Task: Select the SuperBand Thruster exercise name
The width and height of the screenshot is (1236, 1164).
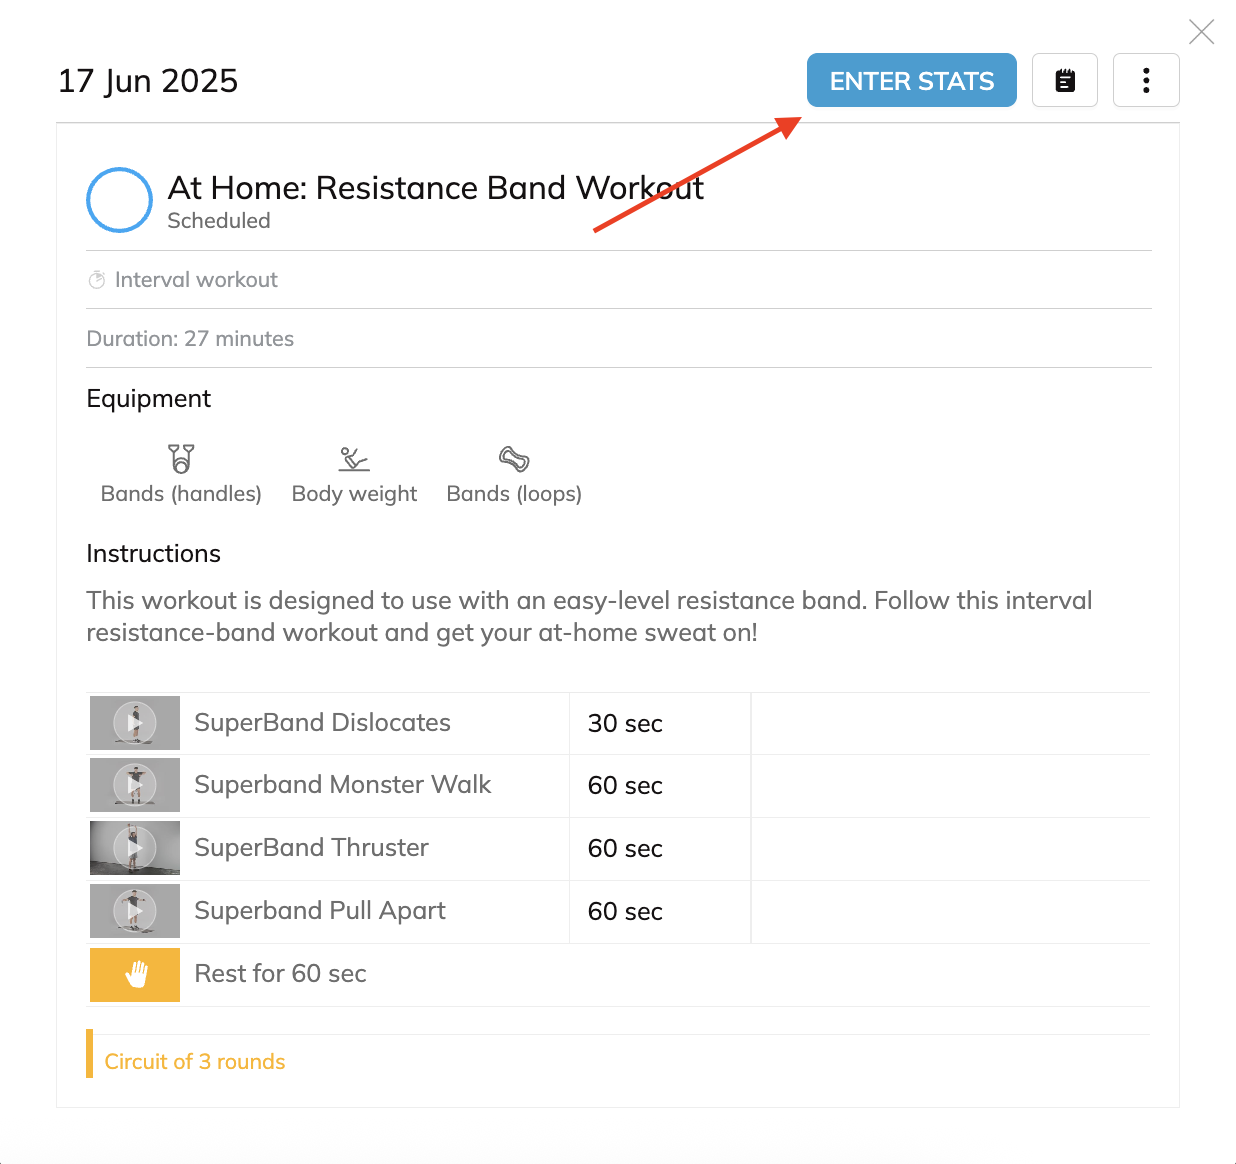Action: [311, 848]
